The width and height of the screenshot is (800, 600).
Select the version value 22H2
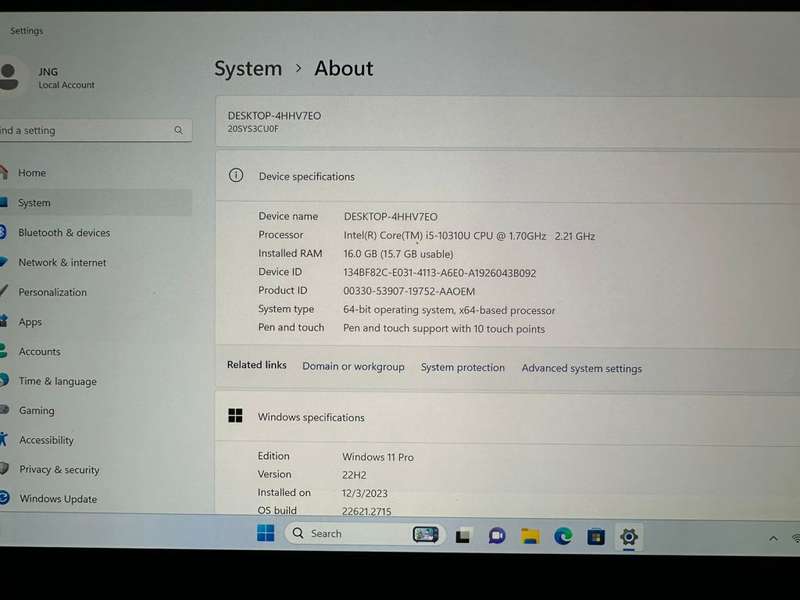point(354,474)
